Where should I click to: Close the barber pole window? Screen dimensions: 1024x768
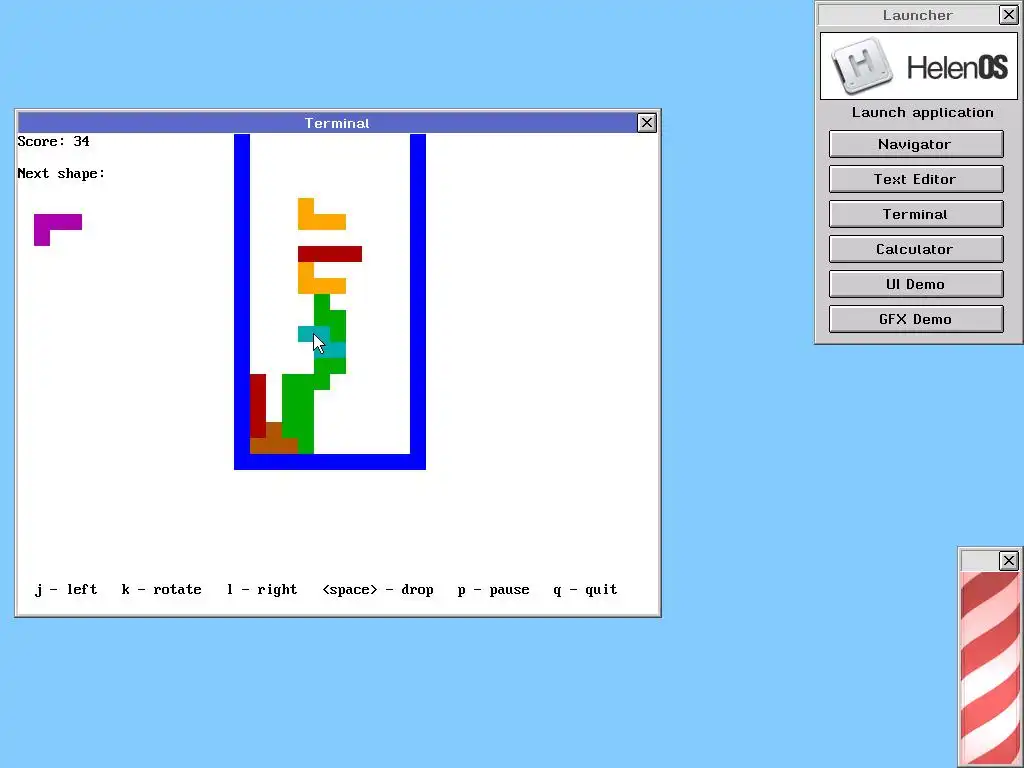point(1008,560)
